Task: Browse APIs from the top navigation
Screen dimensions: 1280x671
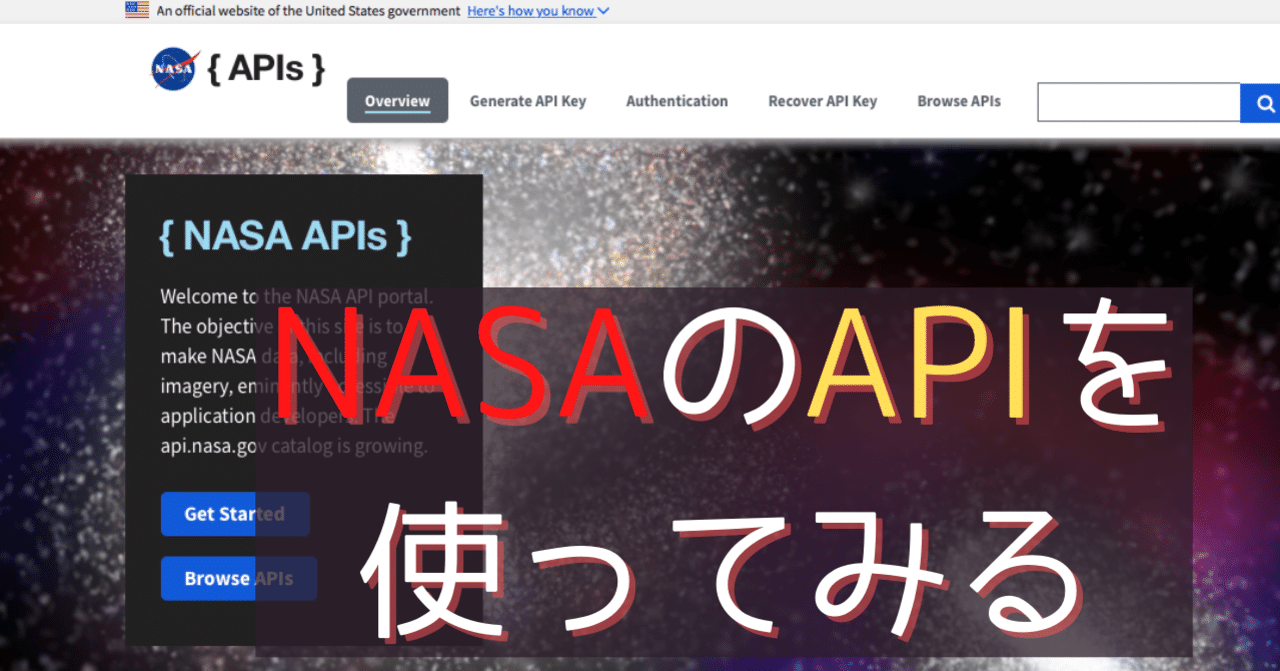Action: point(959,101)
